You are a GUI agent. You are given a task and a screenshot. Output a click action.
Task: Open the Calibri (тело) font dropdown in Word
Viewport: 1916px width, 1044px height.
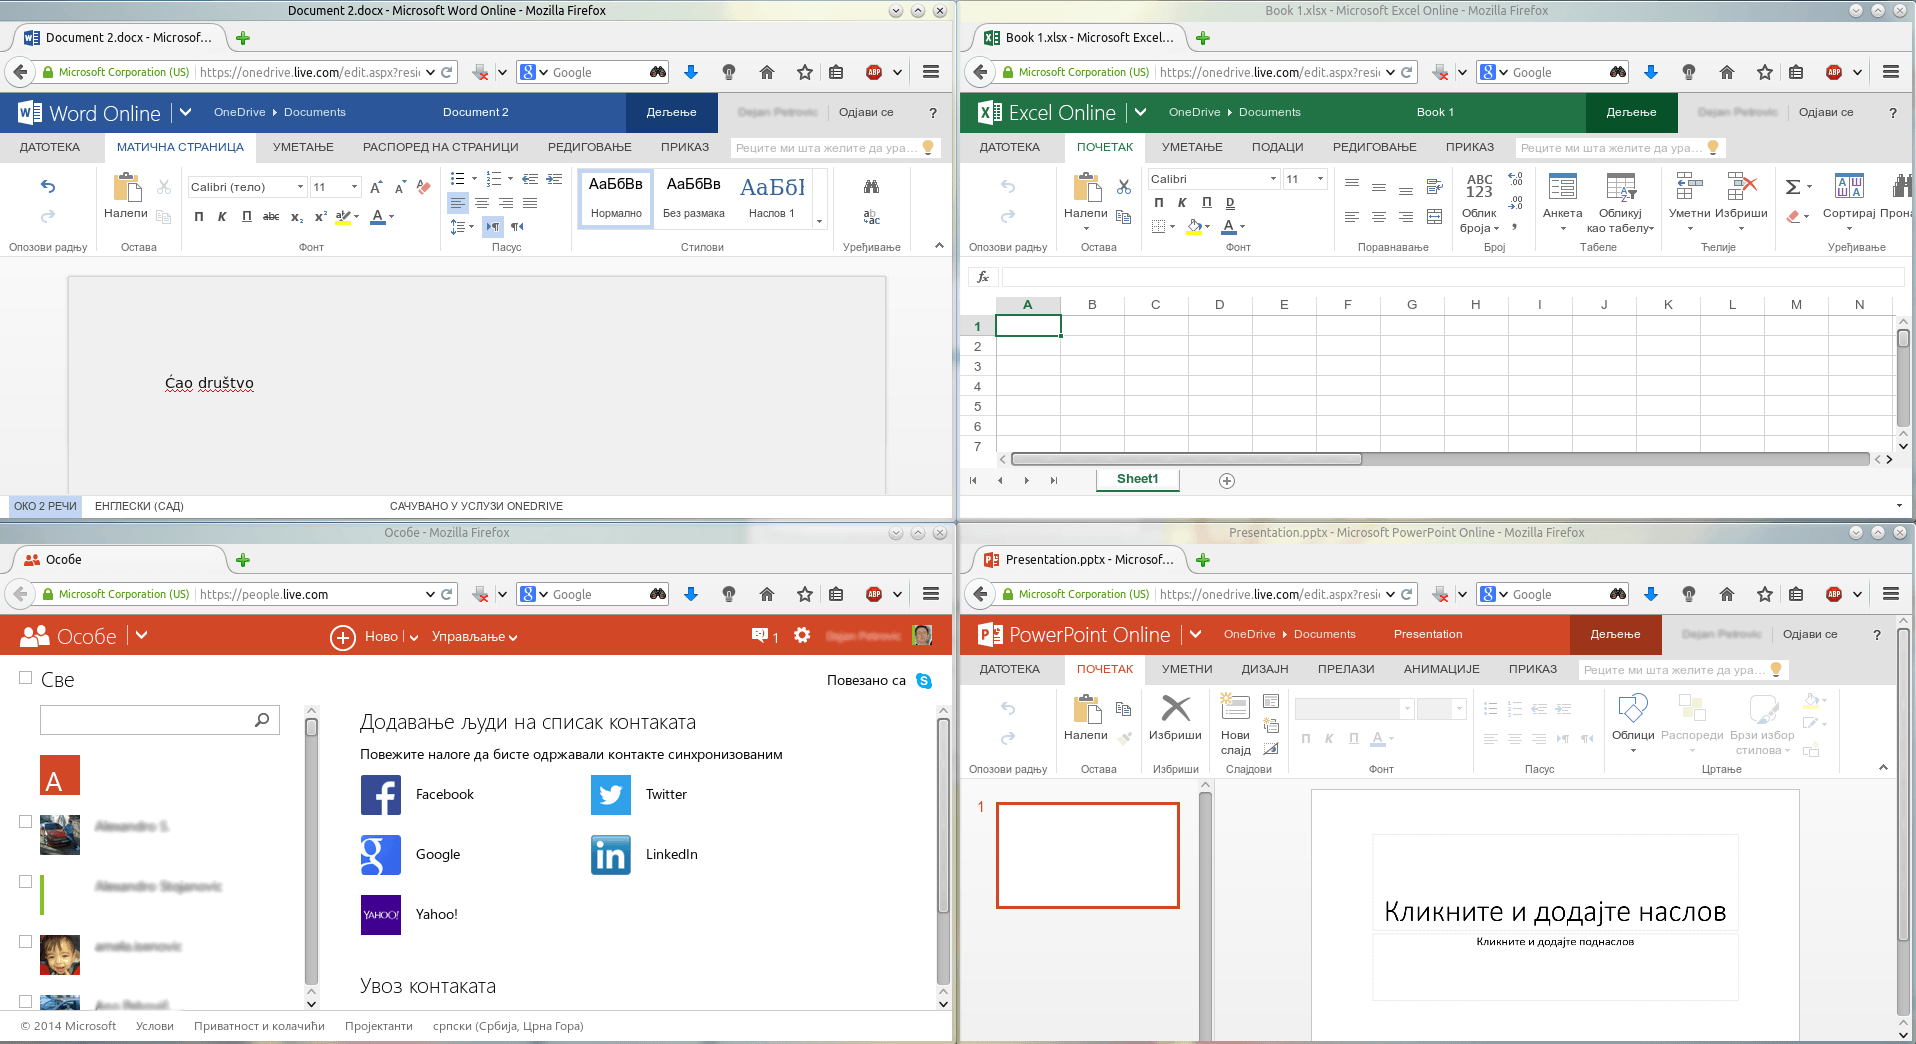tap(247, 187)
